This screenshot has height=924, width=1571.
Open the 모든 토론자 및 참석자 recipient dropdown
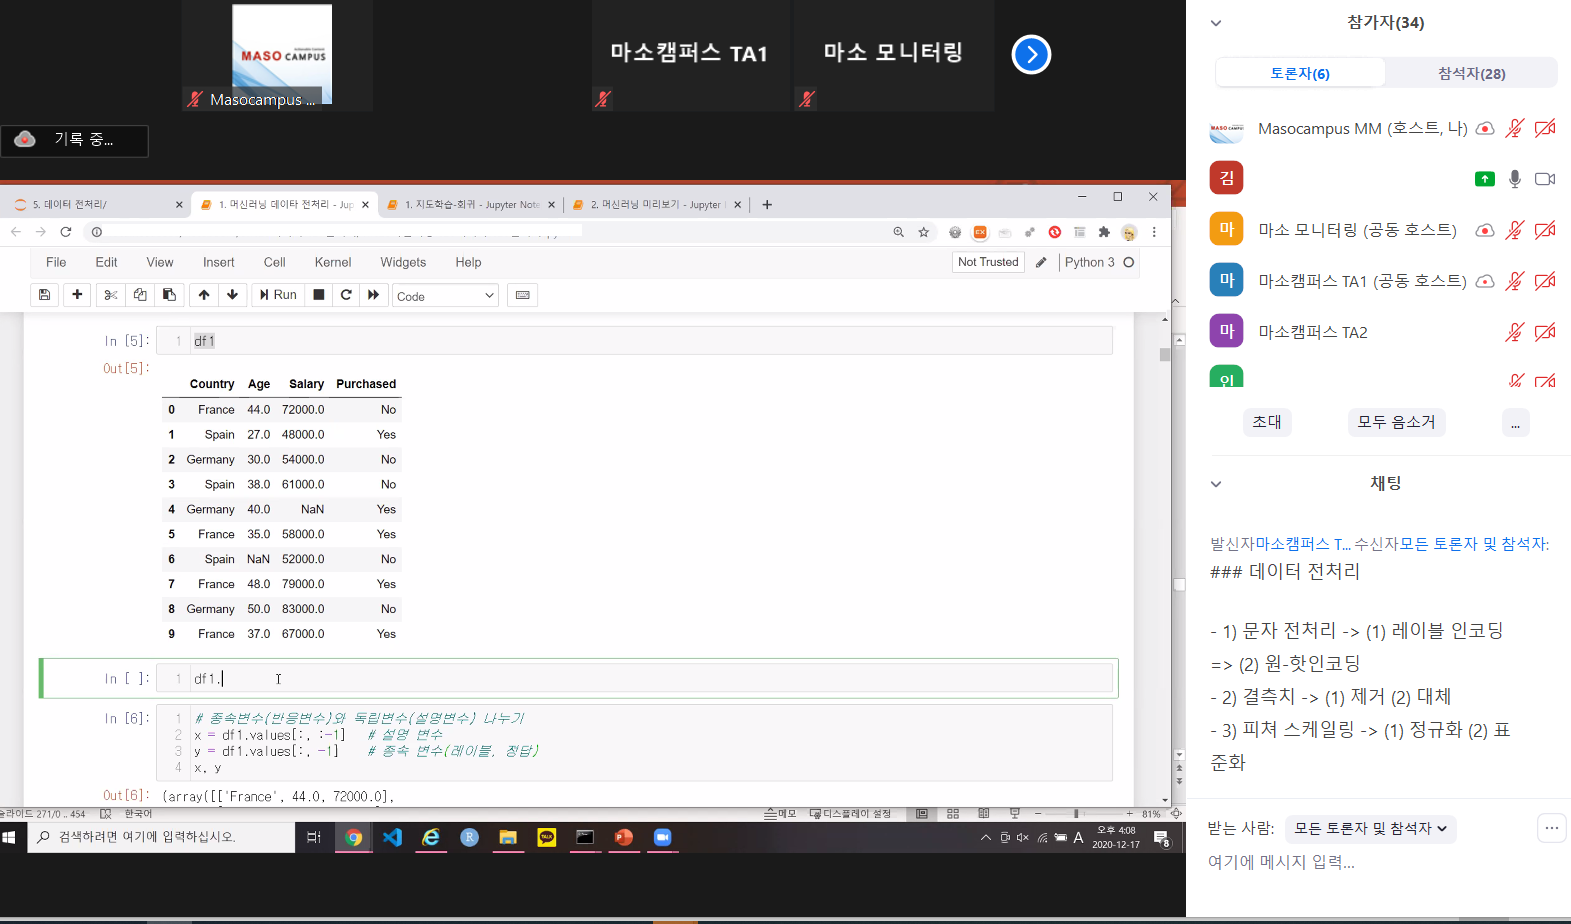coord(1370,829)
